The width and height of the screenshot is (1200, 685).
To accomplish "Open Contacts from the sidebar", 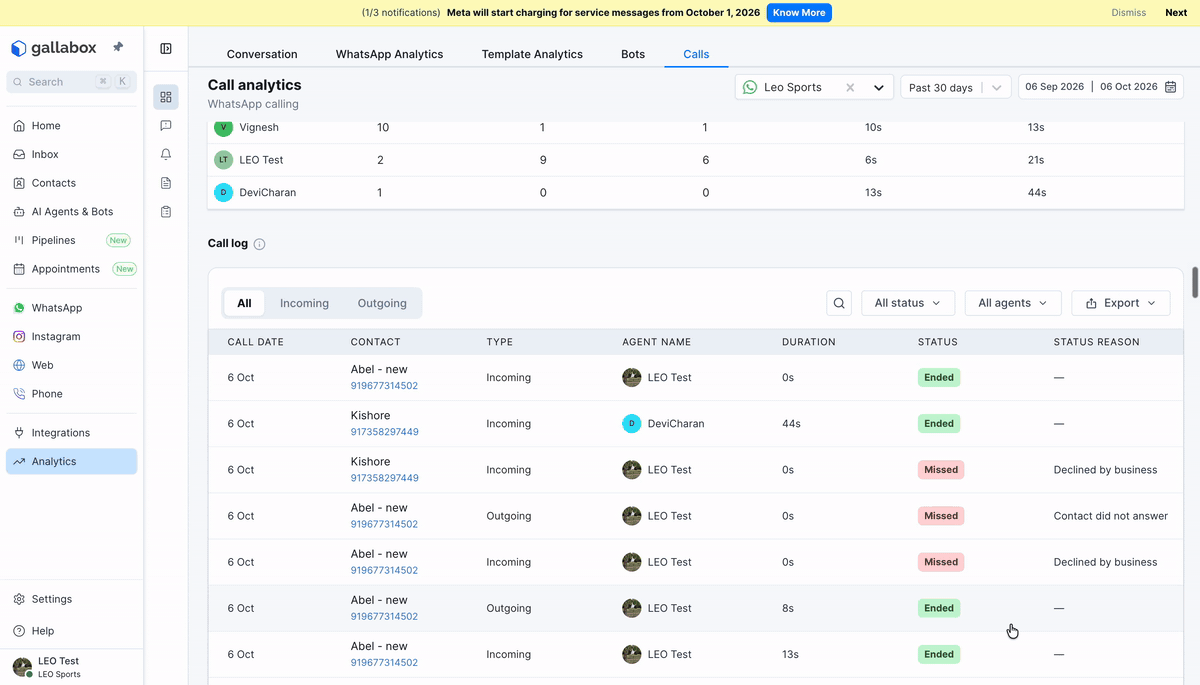I will pos(71,183).
